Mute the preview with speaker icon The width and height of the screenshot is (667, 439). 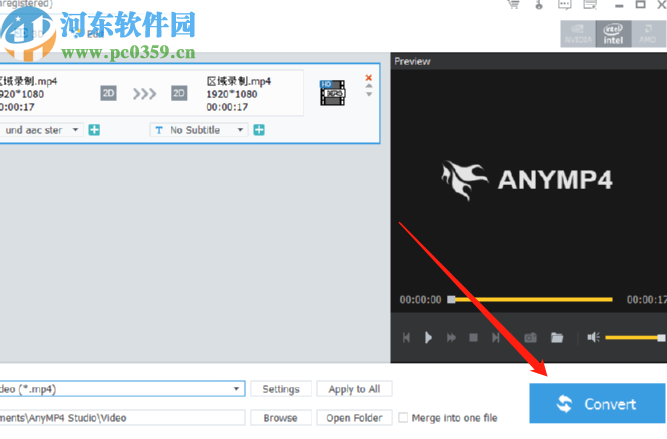point(593,337)
